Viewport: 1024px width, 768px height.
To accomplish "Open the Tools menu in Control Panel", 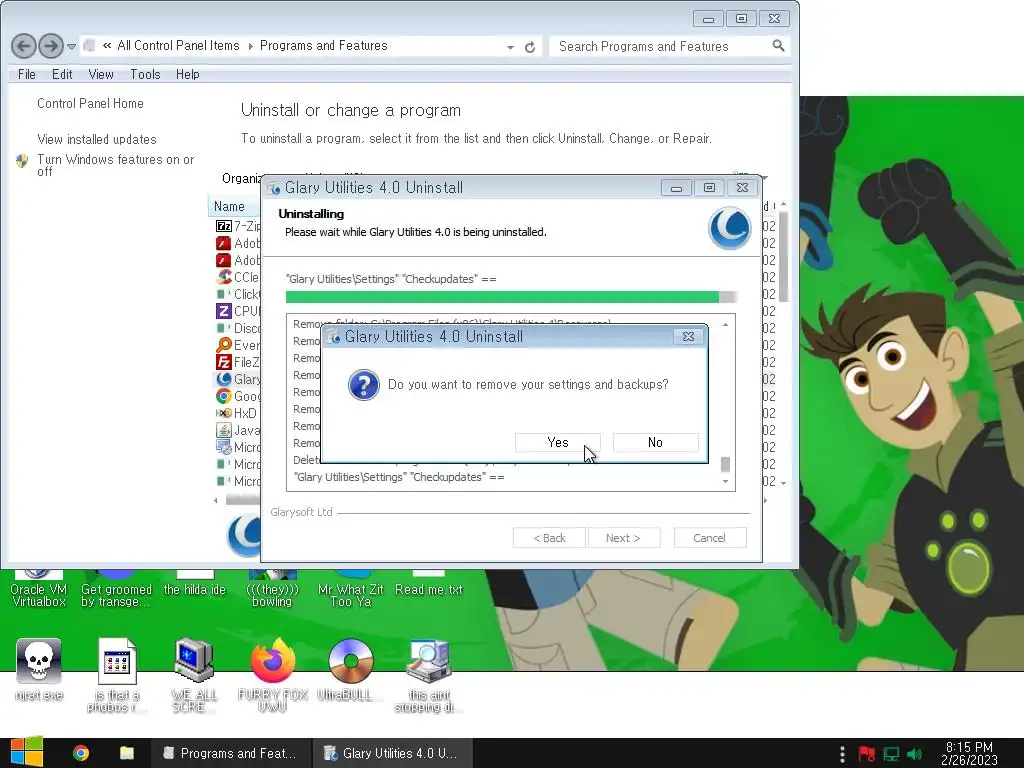I will (145, 74).
